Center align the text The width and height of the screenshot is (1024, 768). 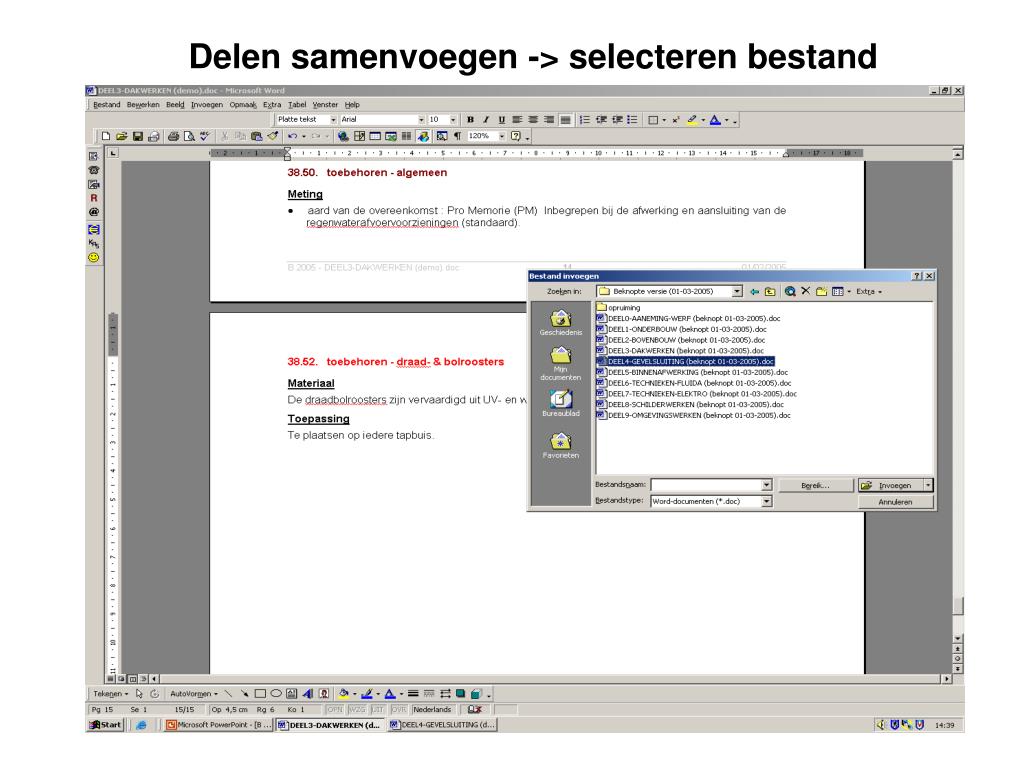[x=533, y=120]
